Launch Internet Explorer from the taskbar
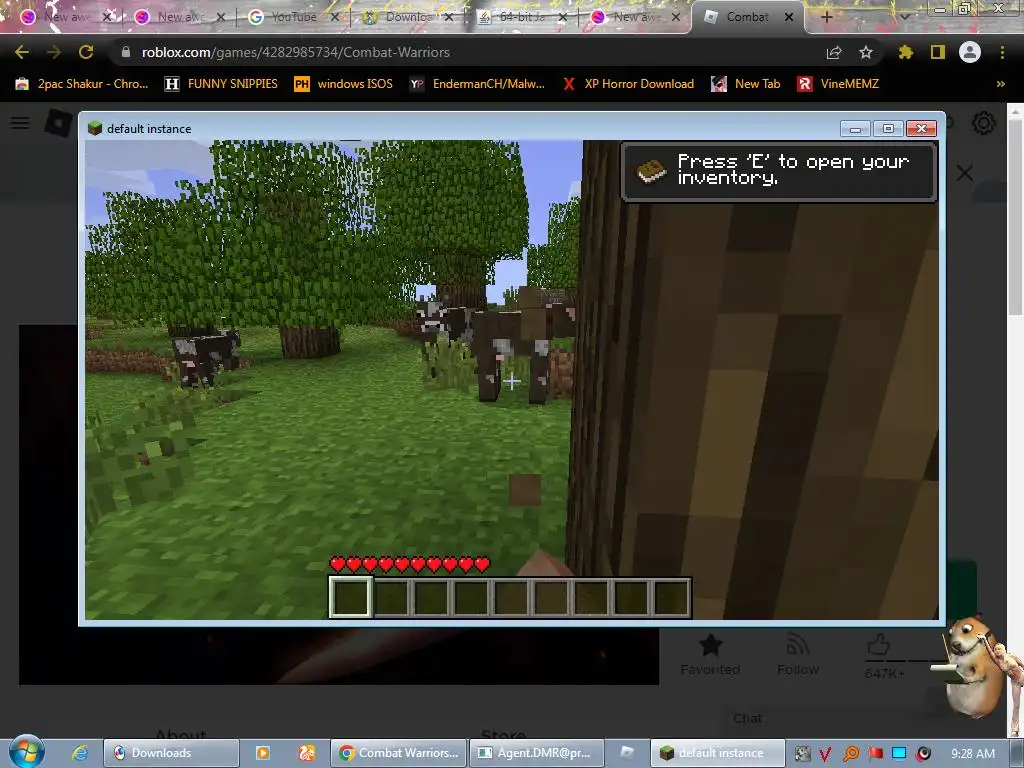Viewport: 1024px width, 768px height. click(80, 753)
